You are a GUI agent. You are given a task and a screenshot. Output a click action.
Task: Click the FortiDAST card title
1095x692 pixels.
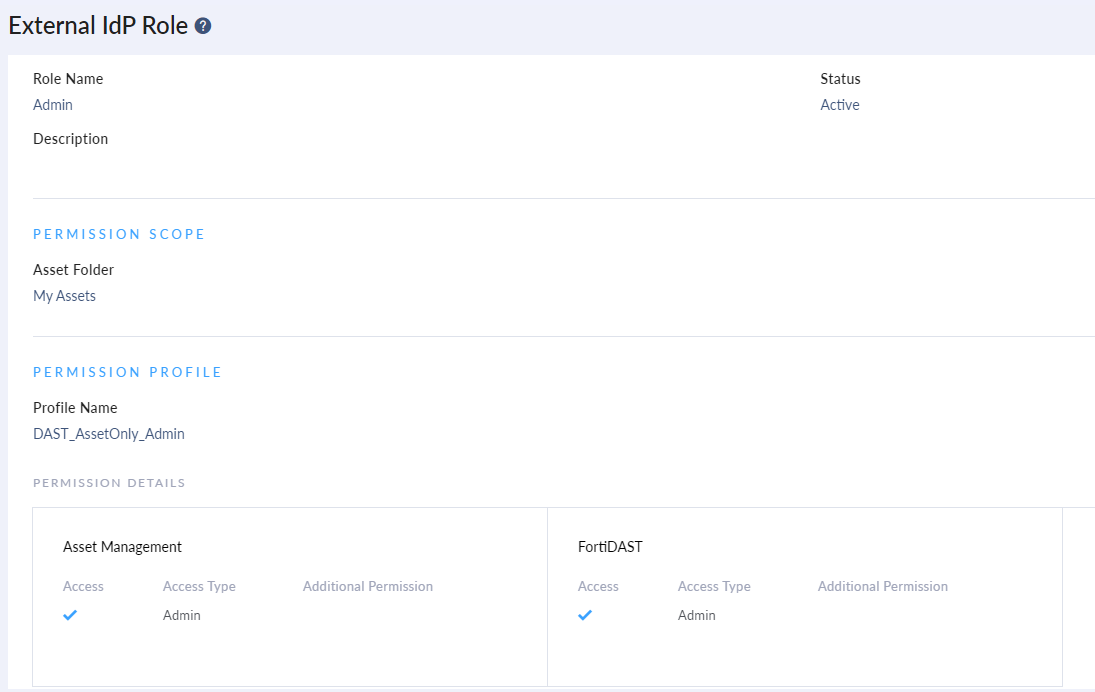tap(610, 547)
